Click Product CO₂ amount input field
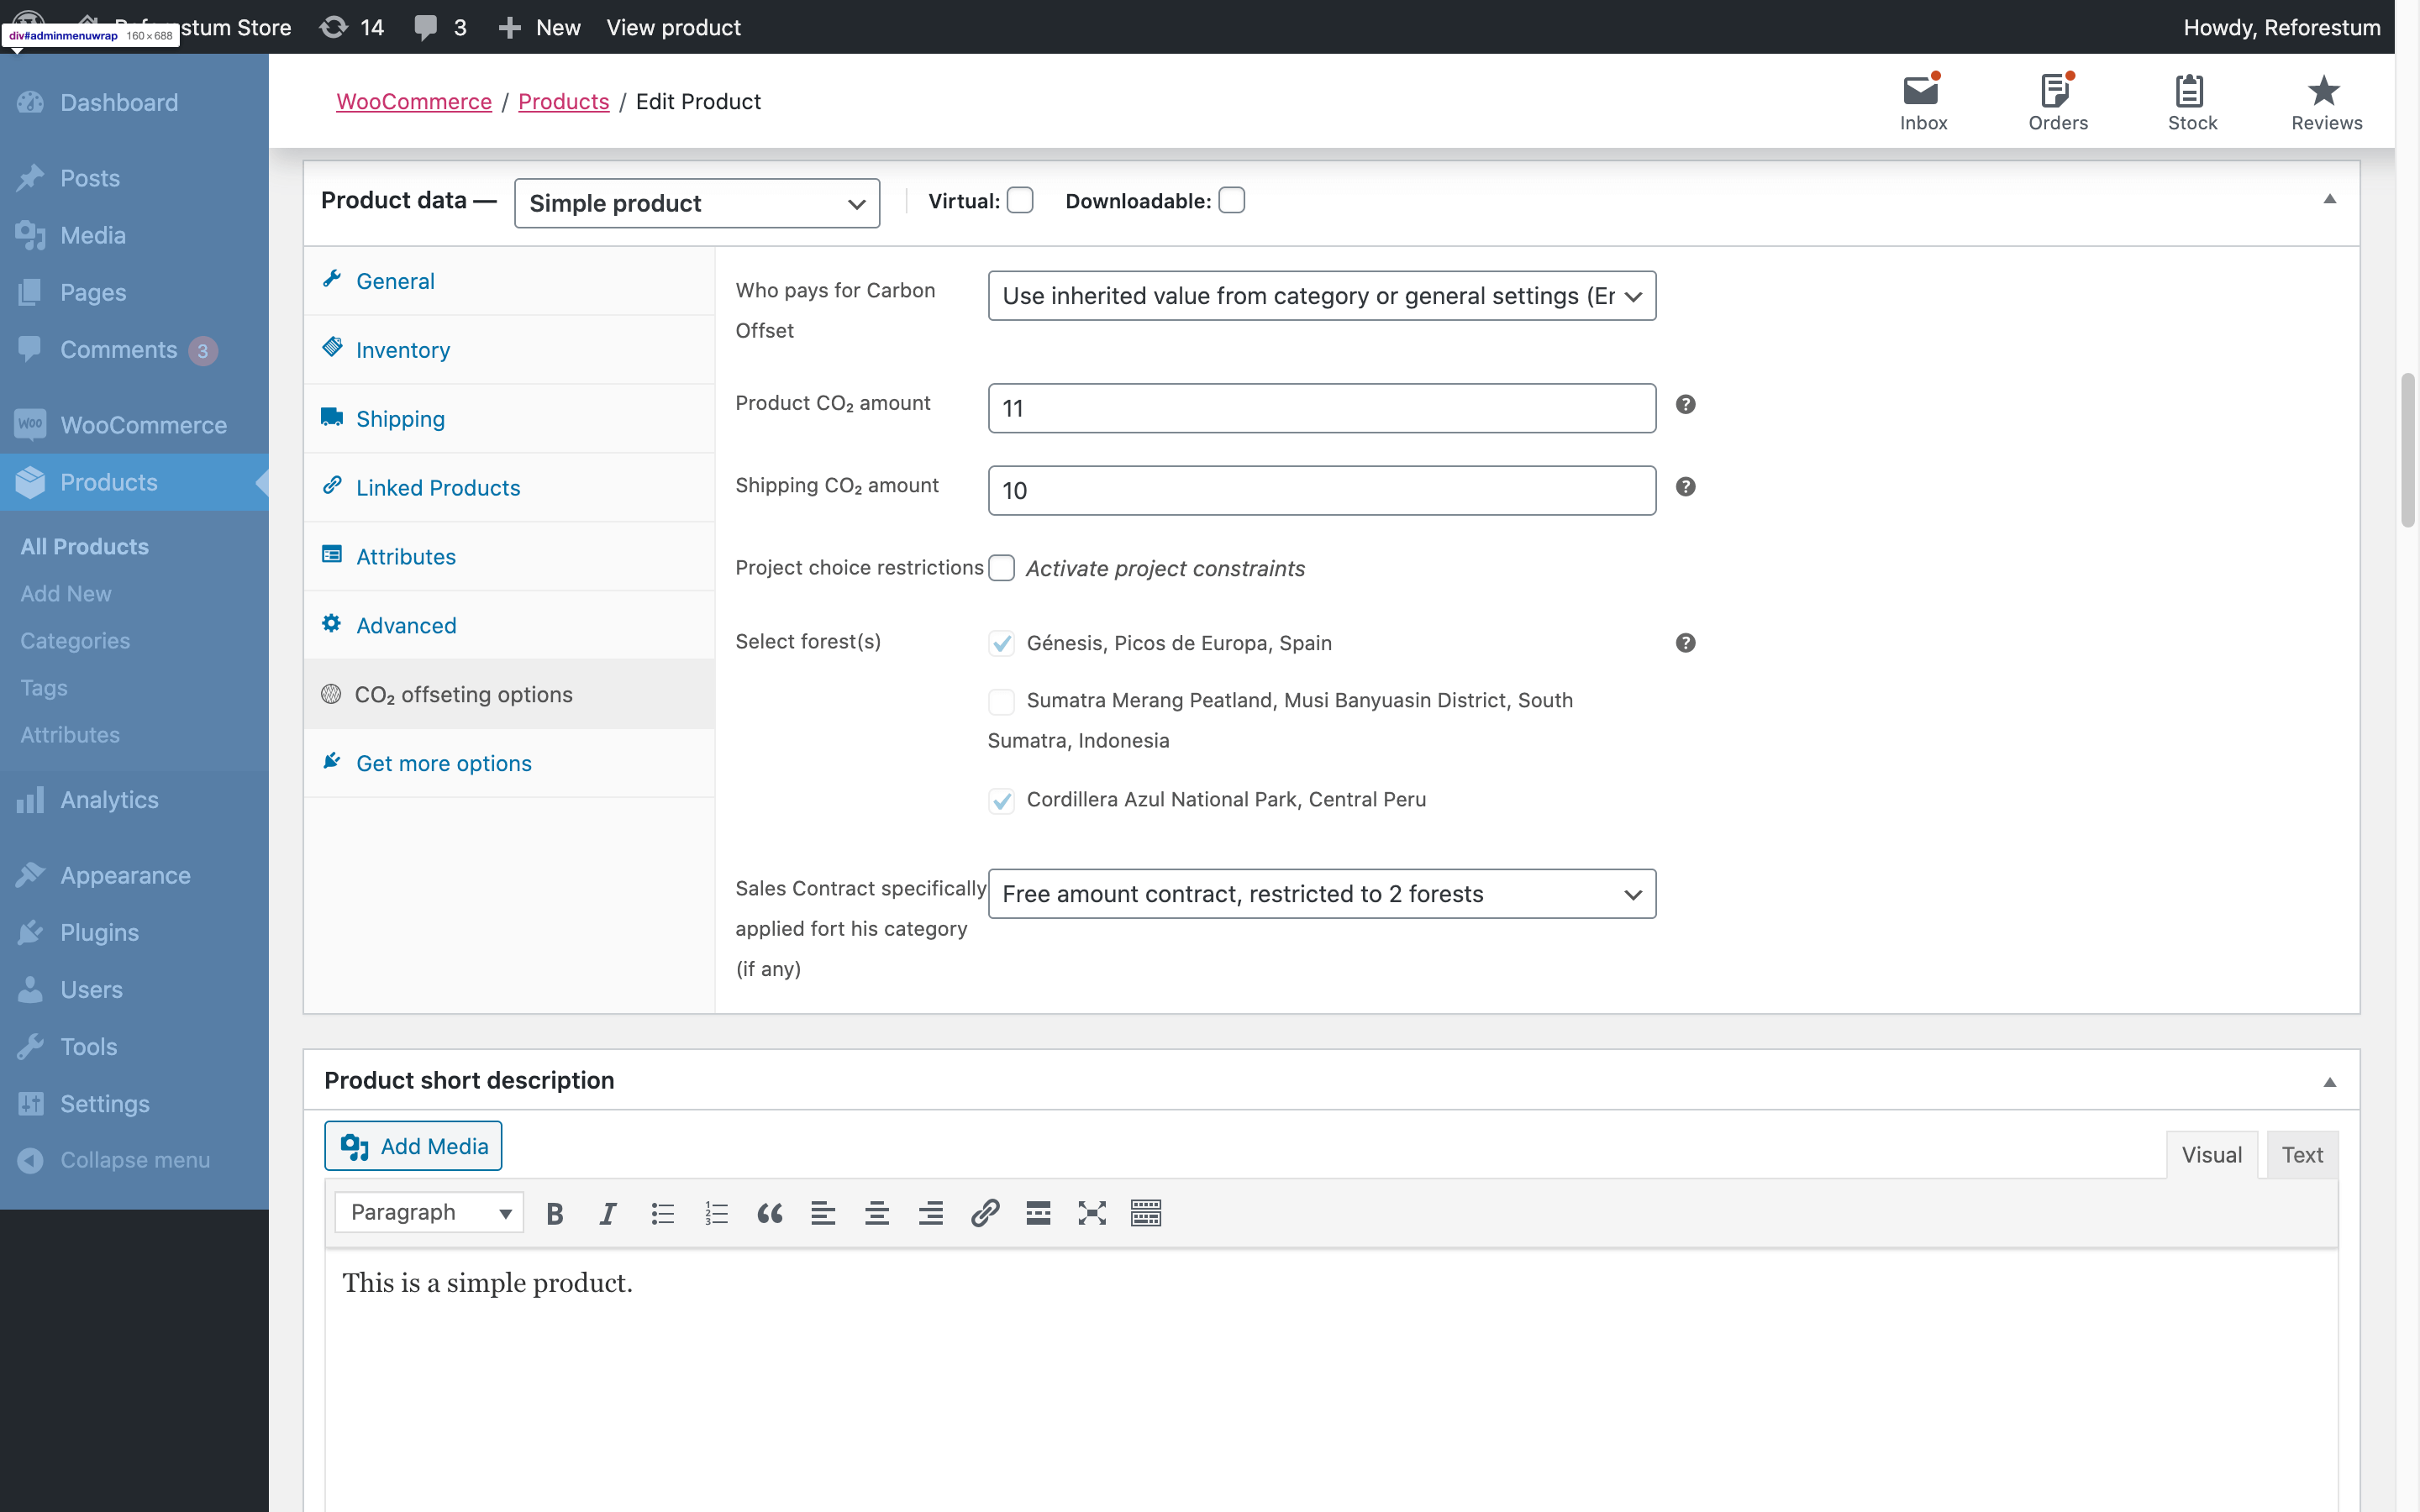 pos(1321,406)
